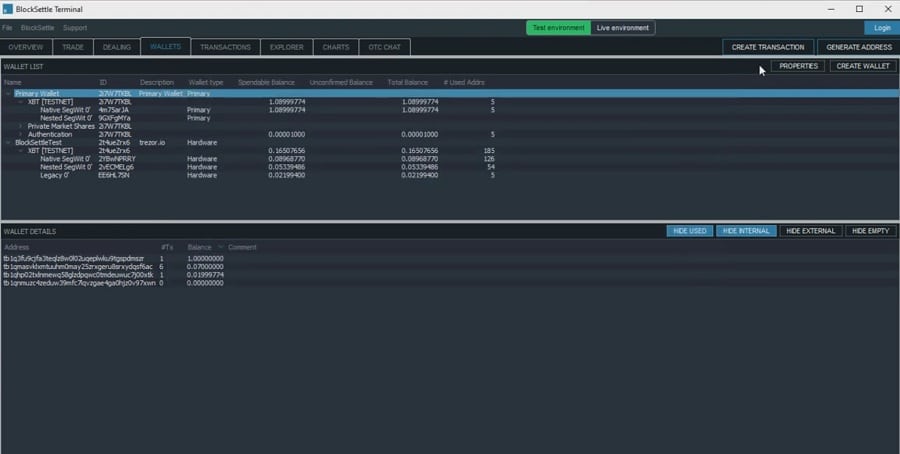The image size is (900, 454).
Task: Collapse the BlockSettleTest wallet node
Action: click(x=8, y=142)
